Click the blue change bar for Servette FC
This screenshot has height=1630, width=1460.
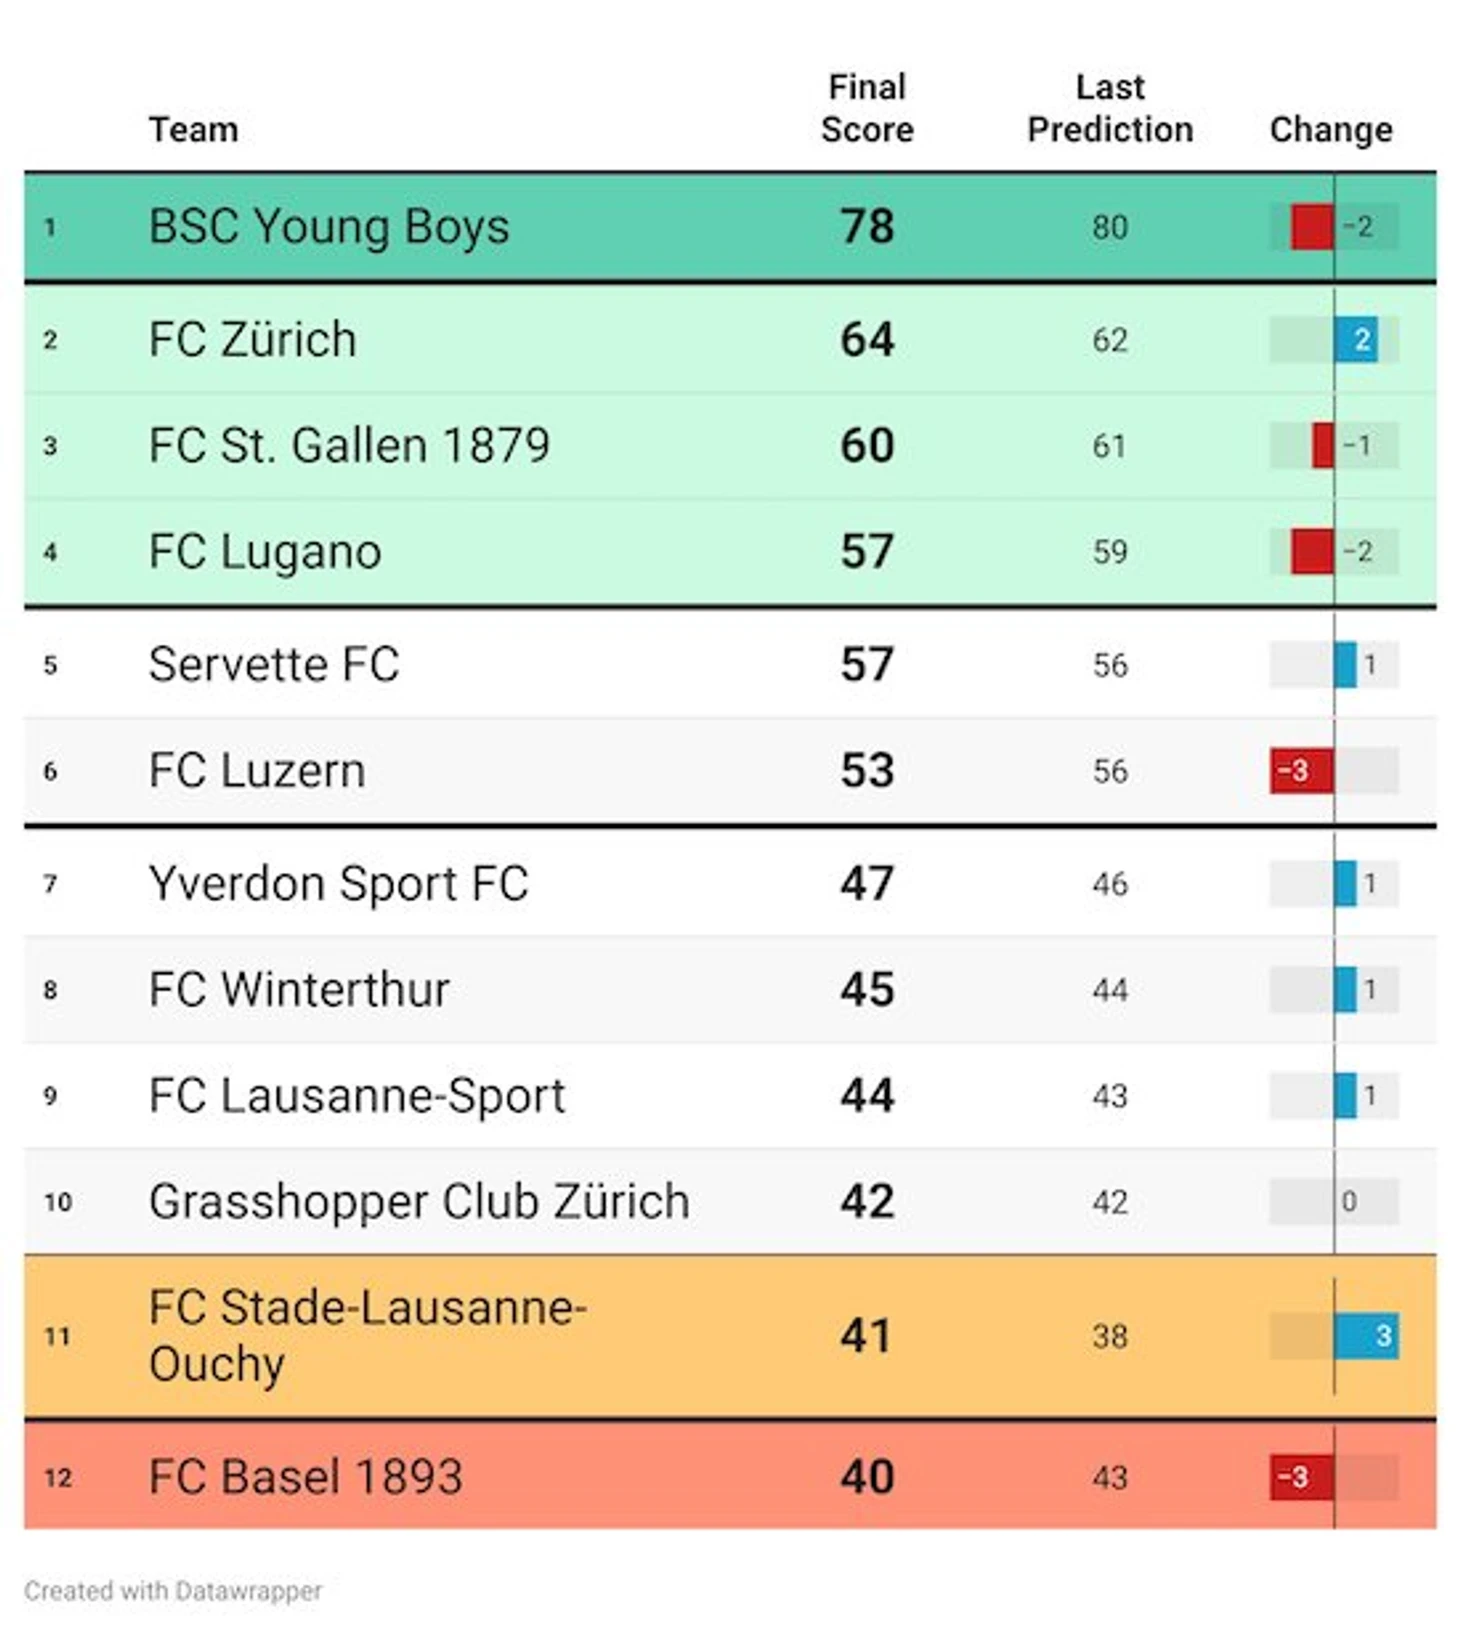[x=1345, y=665]
